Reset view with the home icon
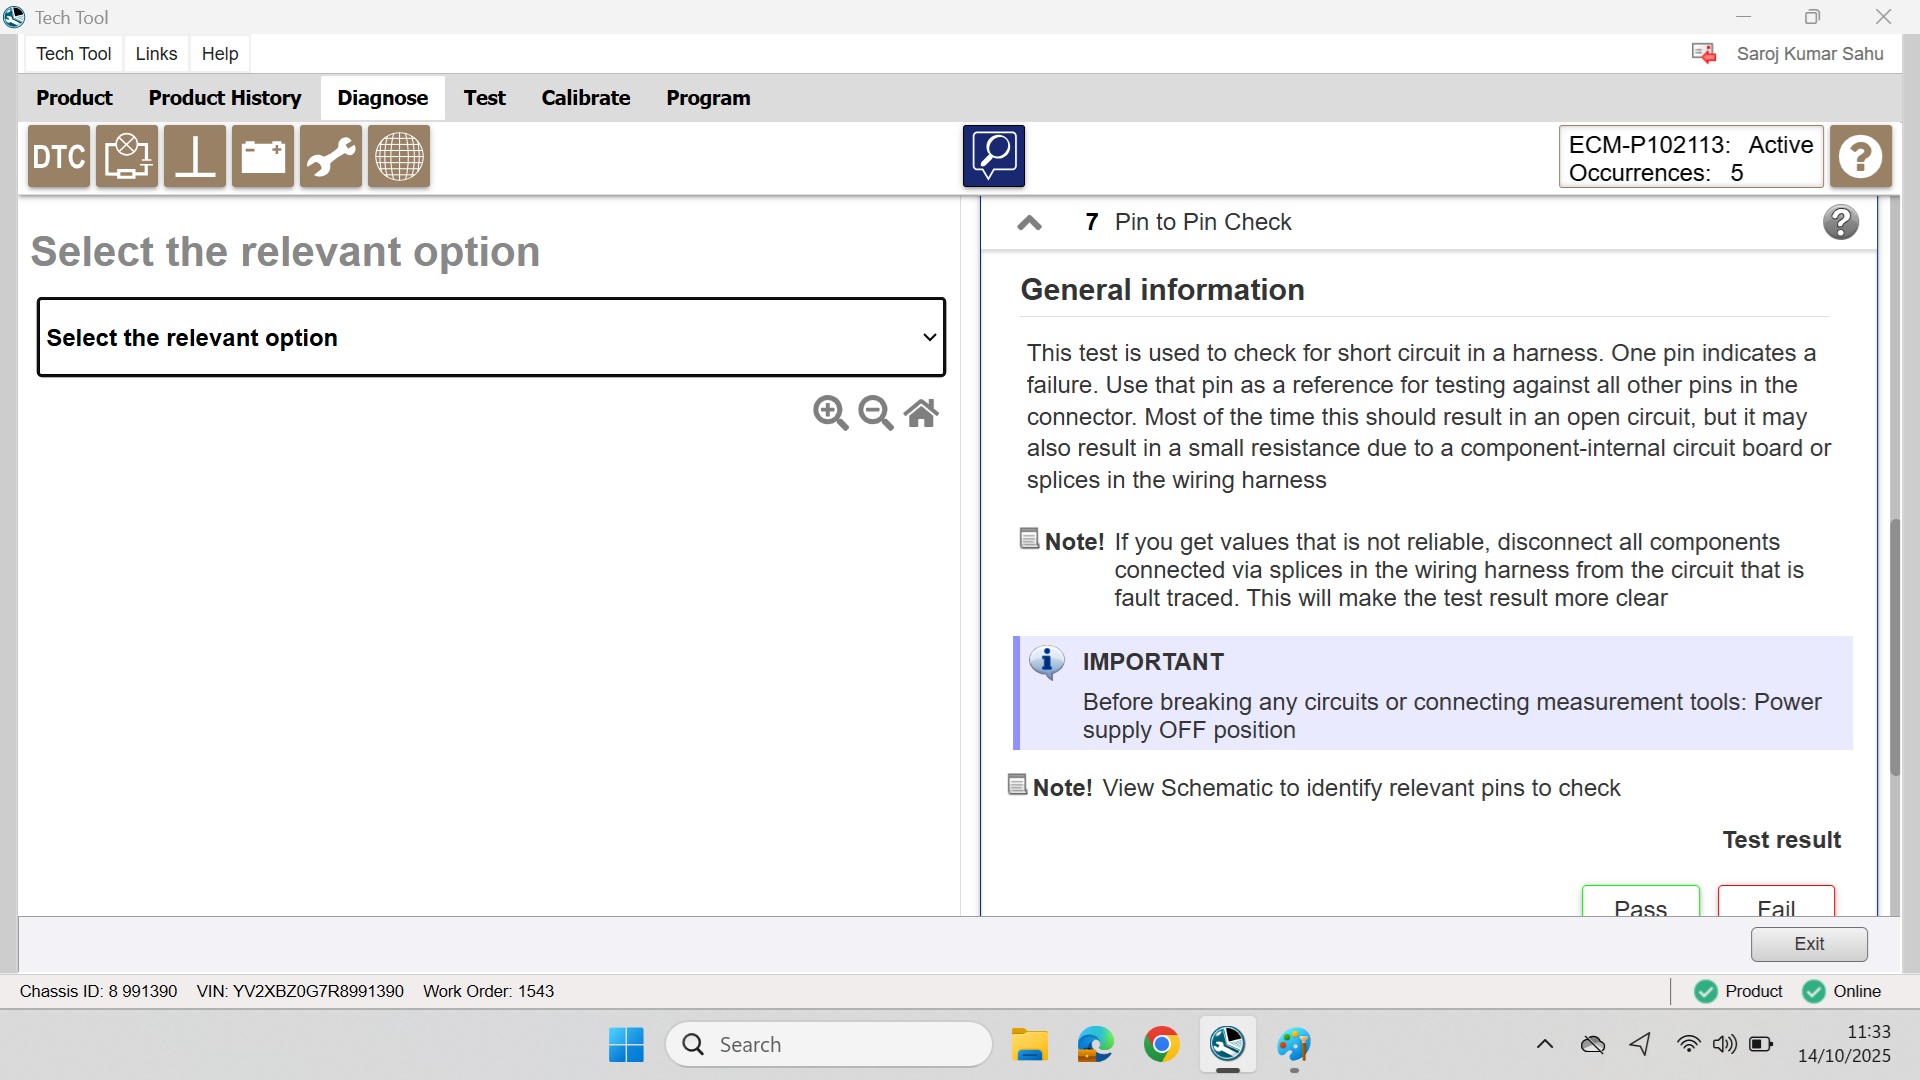Screen dimensions: 1920x1080 tap(921, 412)
